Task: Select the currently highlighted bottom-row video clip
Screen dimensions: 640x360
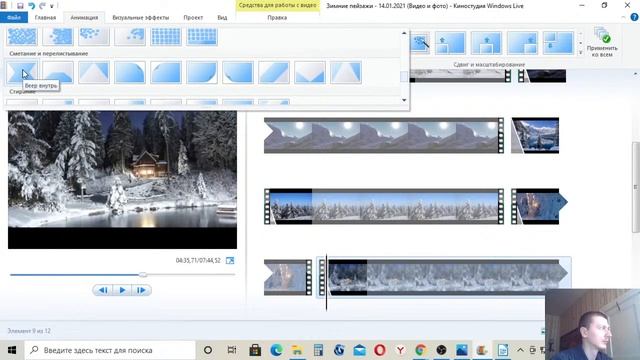Action: [445, 278]
